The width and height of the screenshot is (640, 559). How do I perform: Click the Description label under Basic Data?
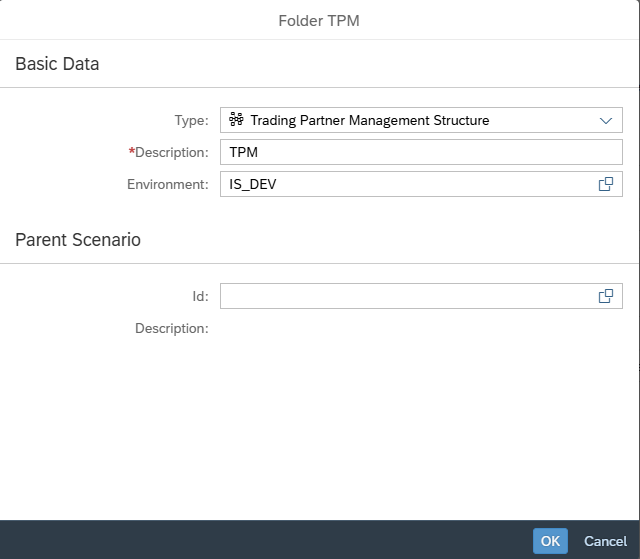(x=172, y=152)
